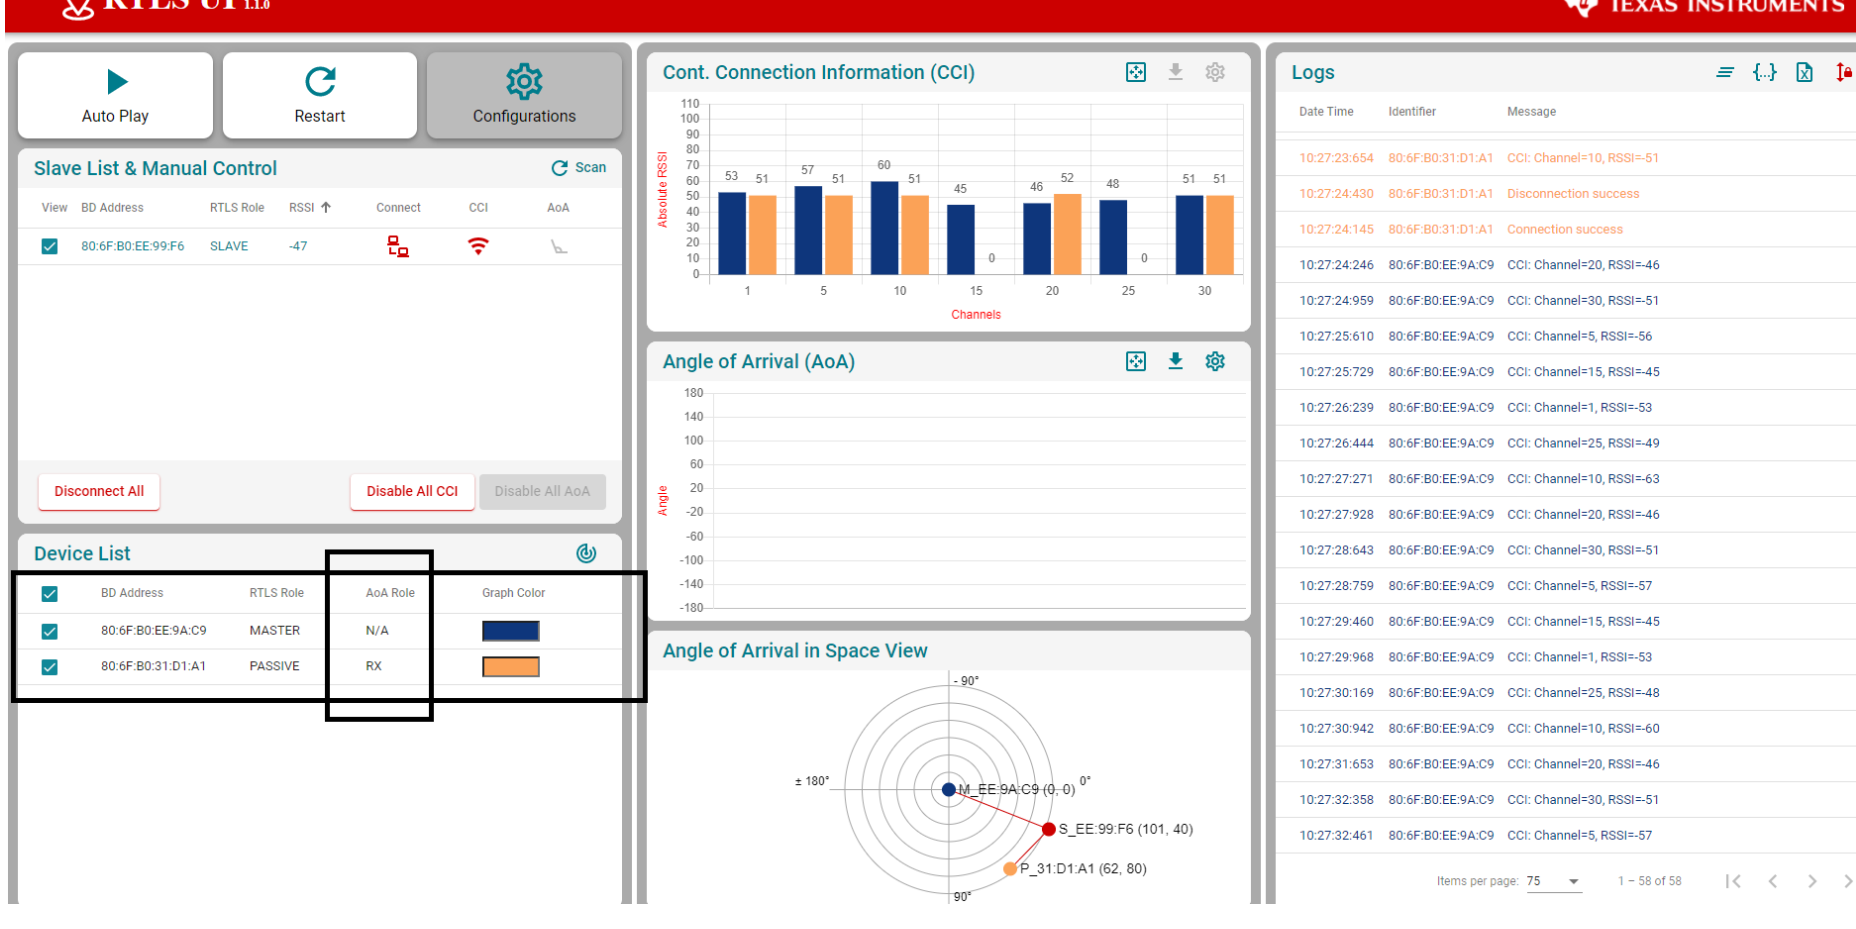Image resolution: width=1856 pixels, height=929 pixels.
Task: Click the Restart button
Action: coord(320,95)
